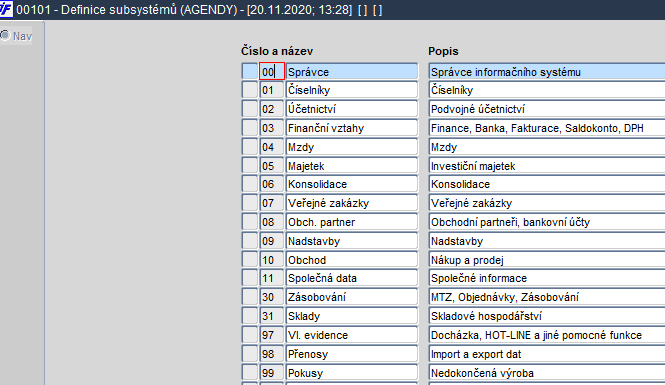The width and height of the screenshot is (665, 385).
Task: Click row selector beside 05 Majetek
Action: [250, 165]
